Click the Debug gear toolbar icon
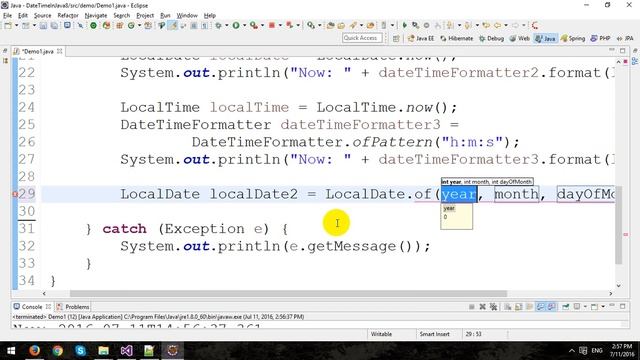This screenshot has height=360, width=640. tap(219, 25)
